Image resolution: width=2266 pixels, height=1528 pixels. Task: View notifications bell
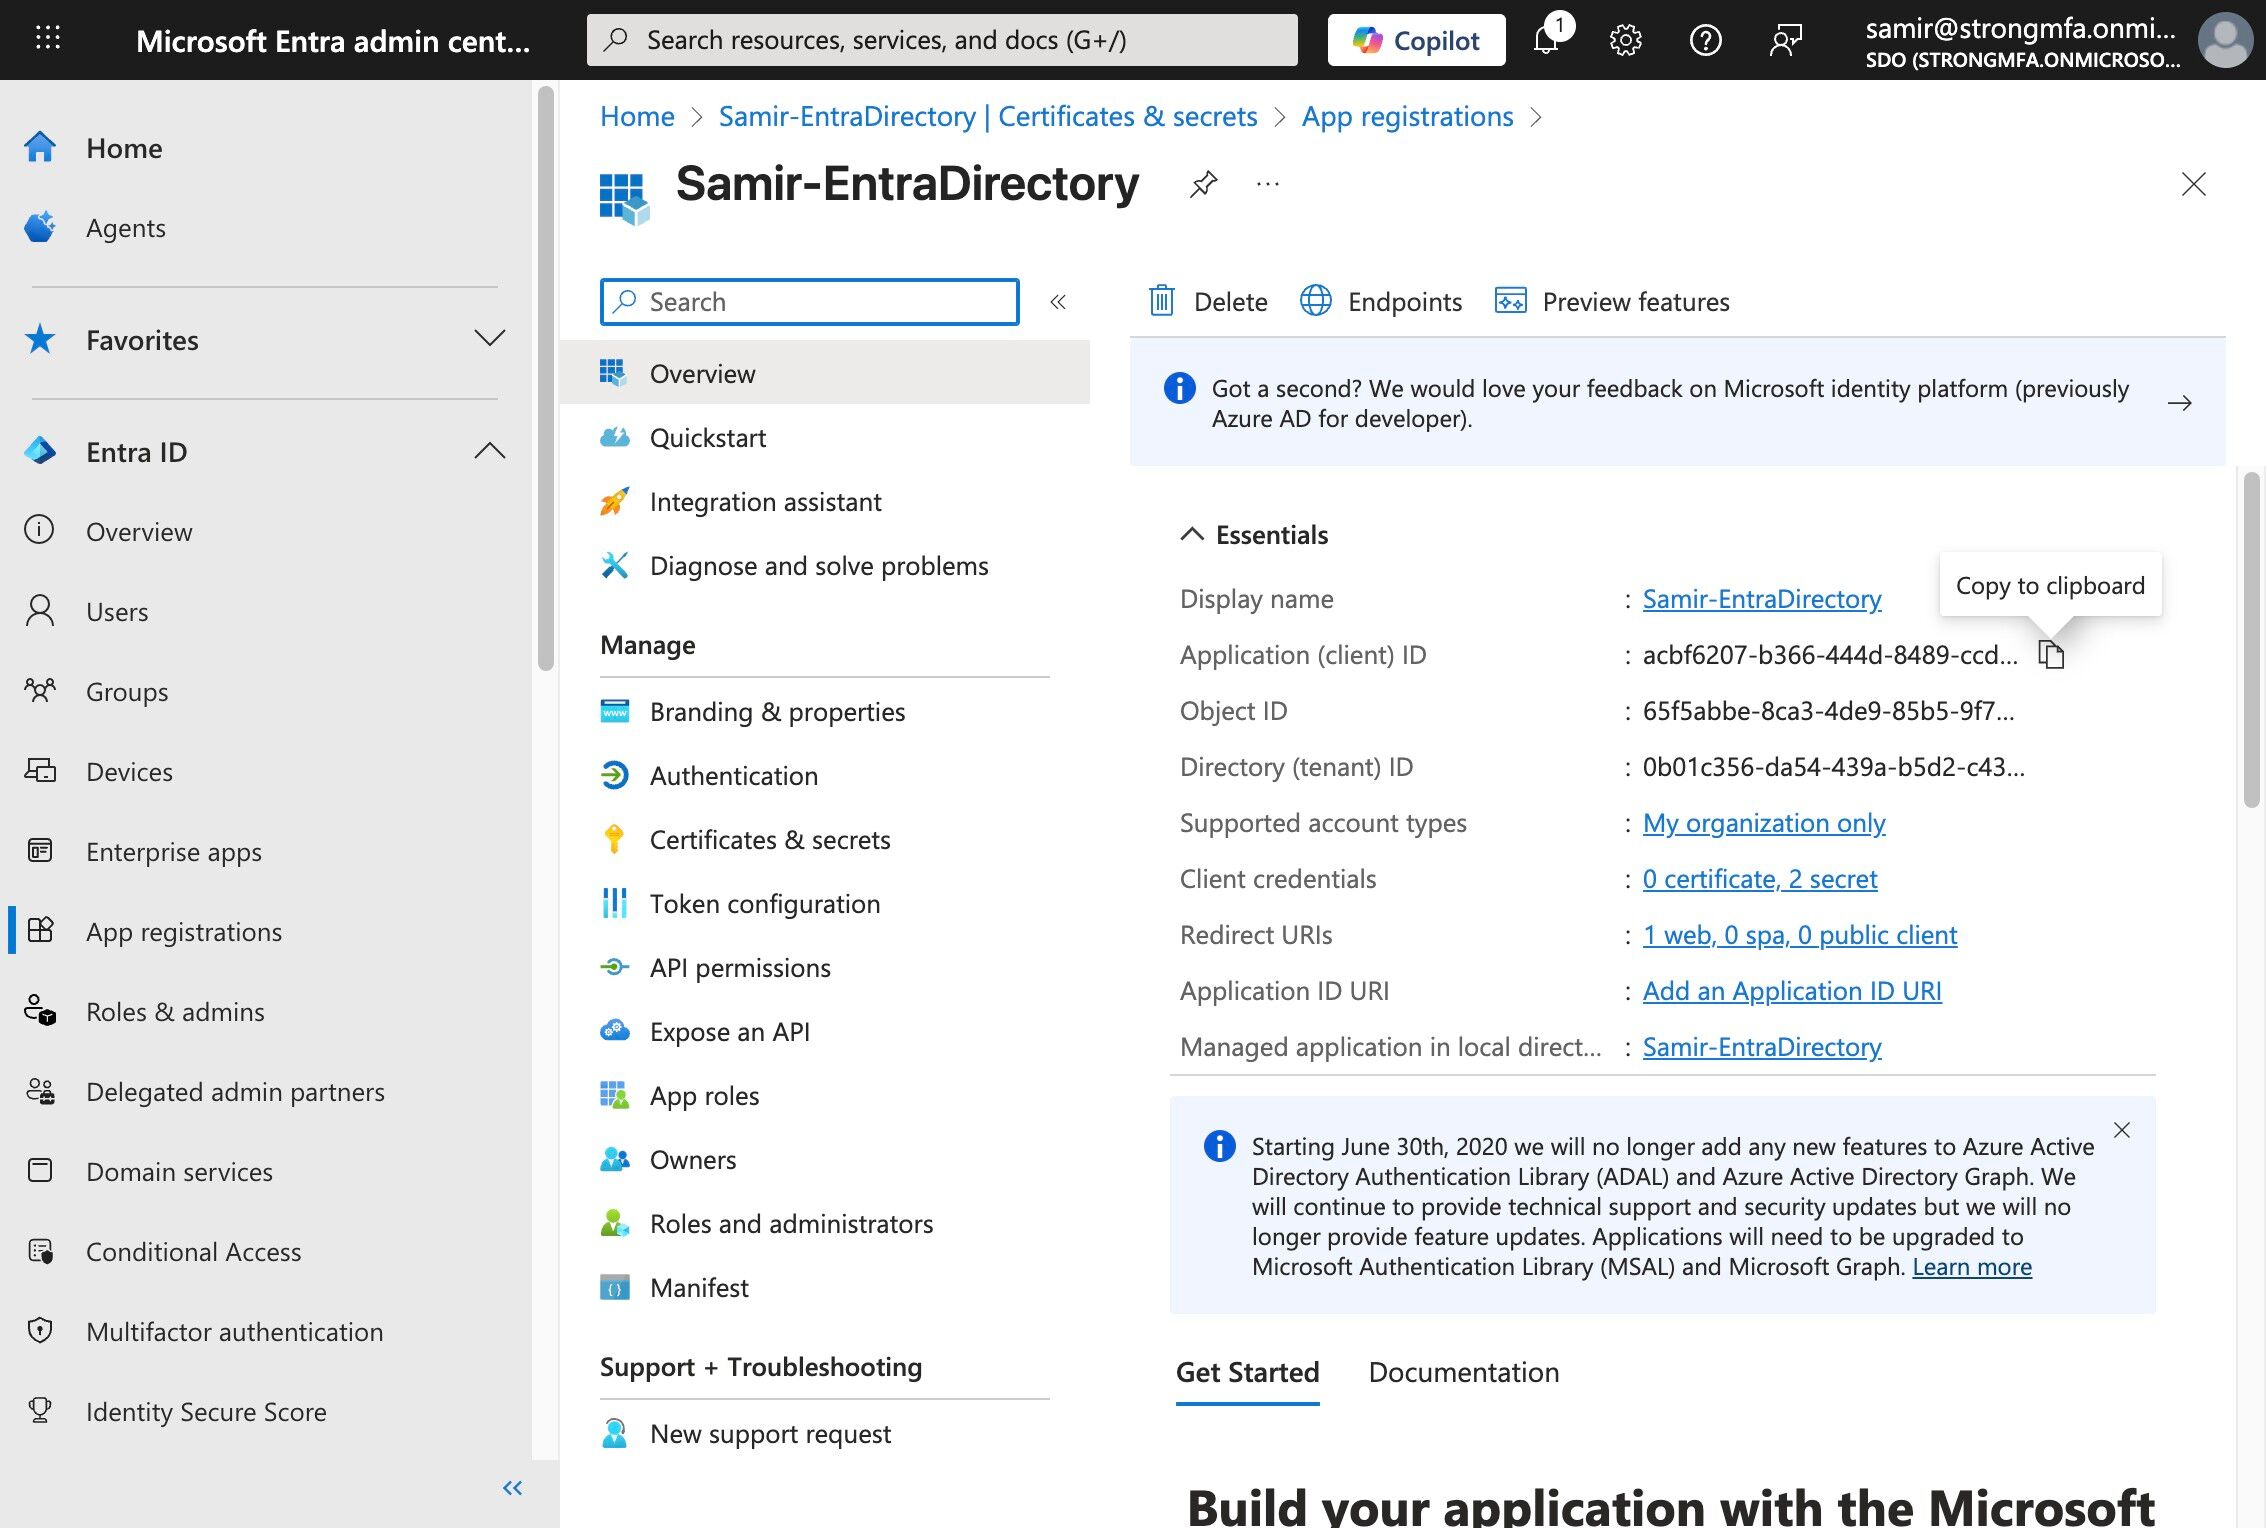(1546, 40)
